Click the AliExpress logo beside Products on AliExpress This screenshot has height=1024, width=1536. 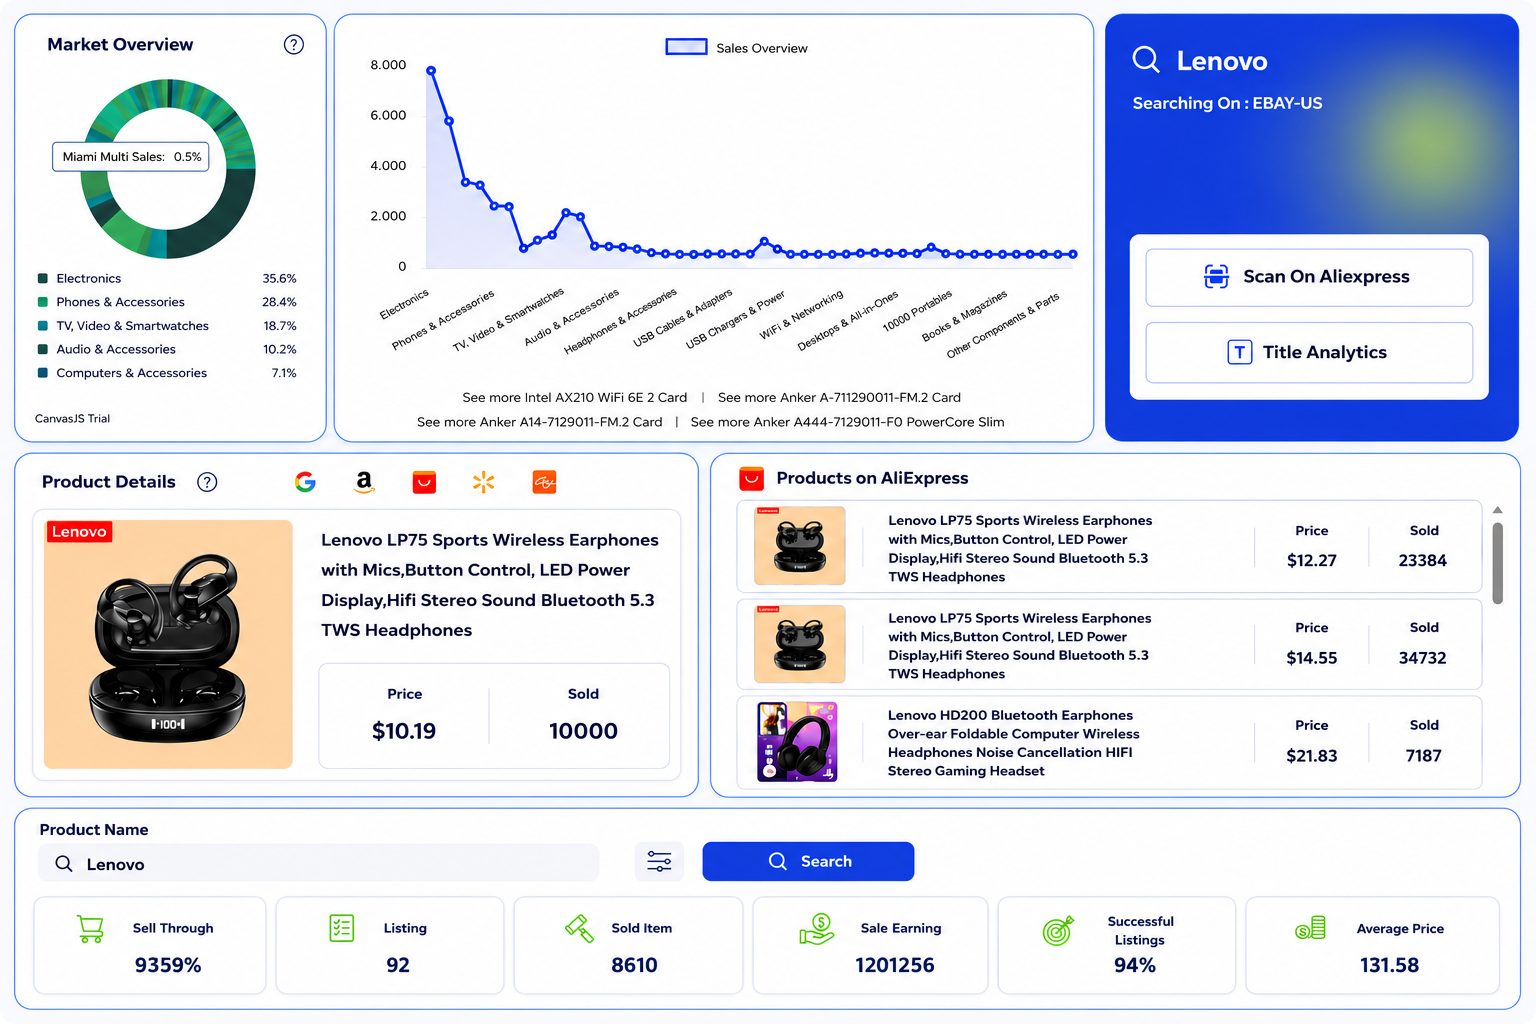(751, 478)
